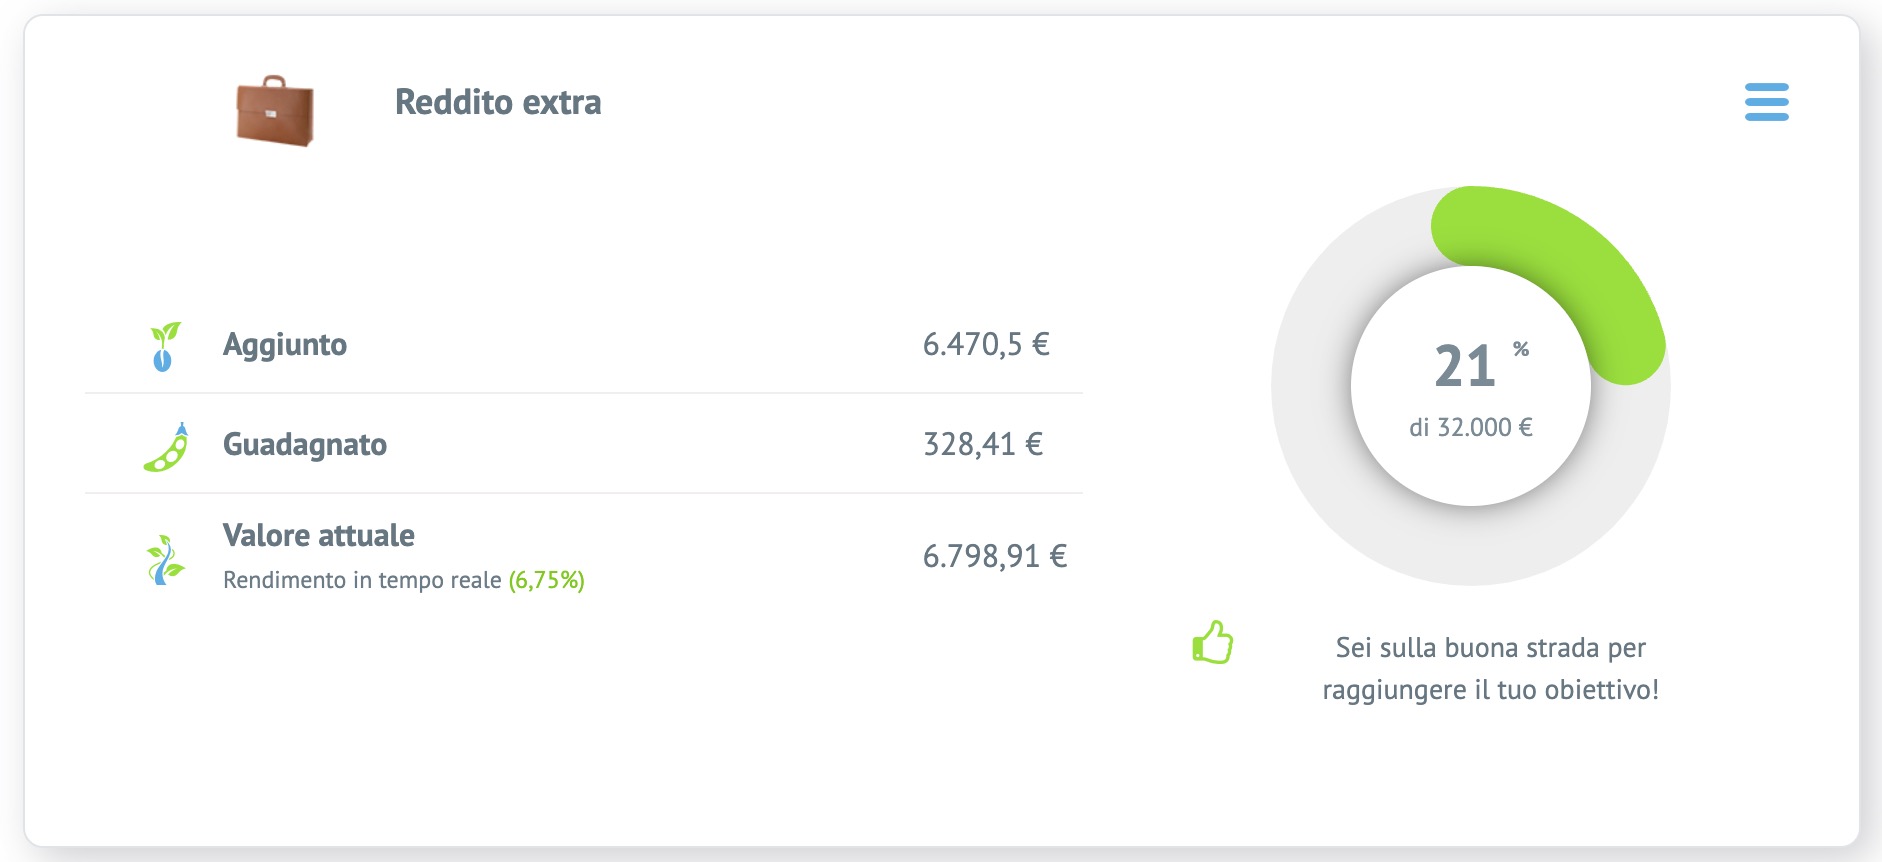Click the pea pod icon beside Guadagnato
The image size is (1882, 862).
167,447
